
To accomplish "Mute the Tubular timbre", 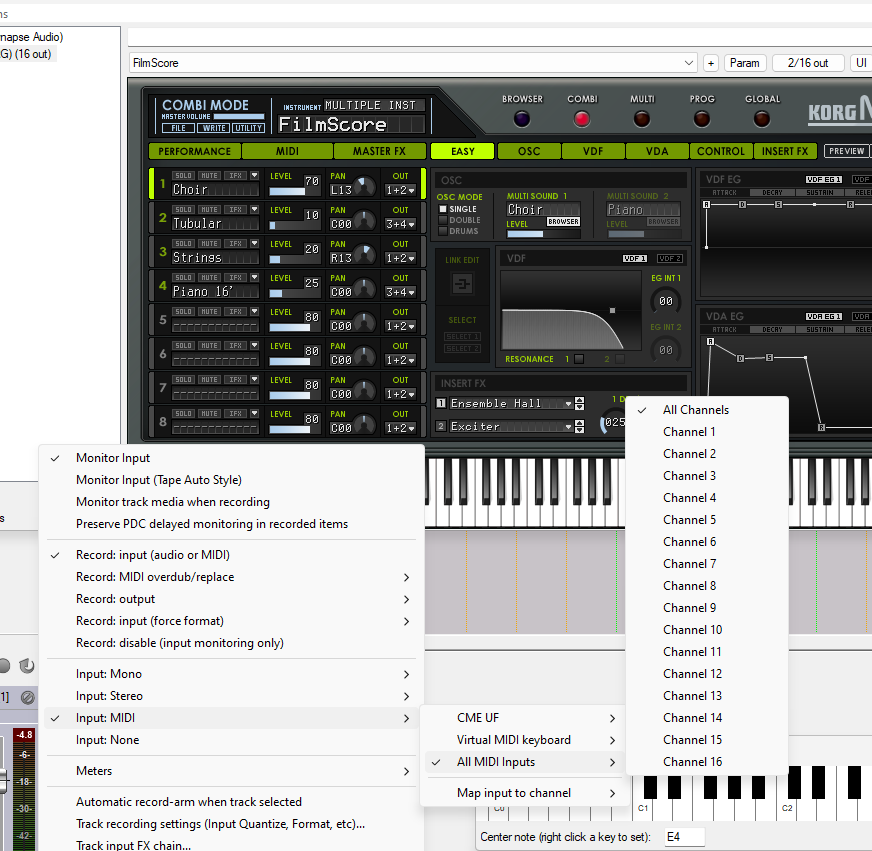I will point(209,210).
